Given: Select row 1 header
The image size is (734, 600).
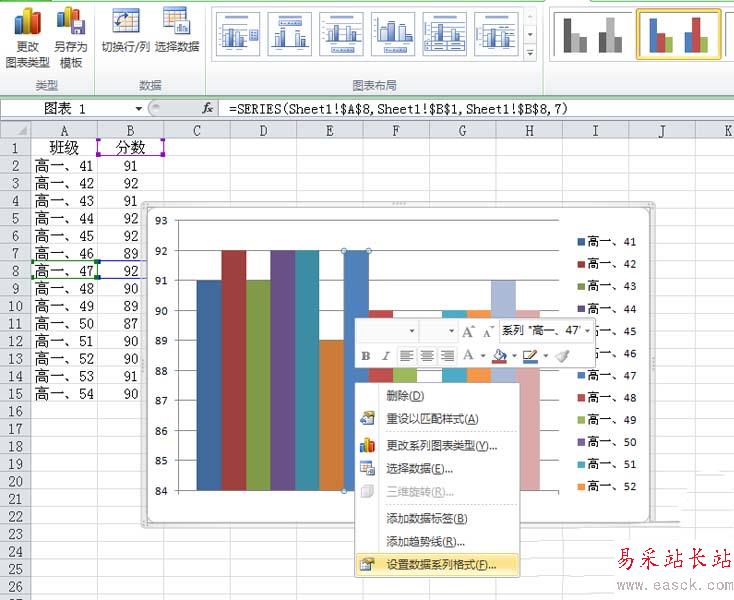Looking at the screenshot, I should click(x=15, y=148).
